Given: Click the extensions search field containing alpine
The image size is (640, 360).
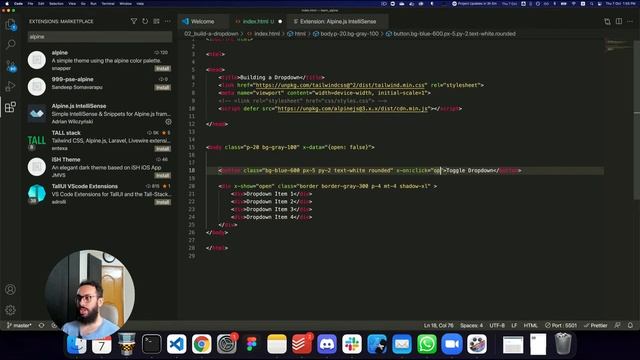Looking at the screenshot, I should pyautogui.click(x=100, y=37).
